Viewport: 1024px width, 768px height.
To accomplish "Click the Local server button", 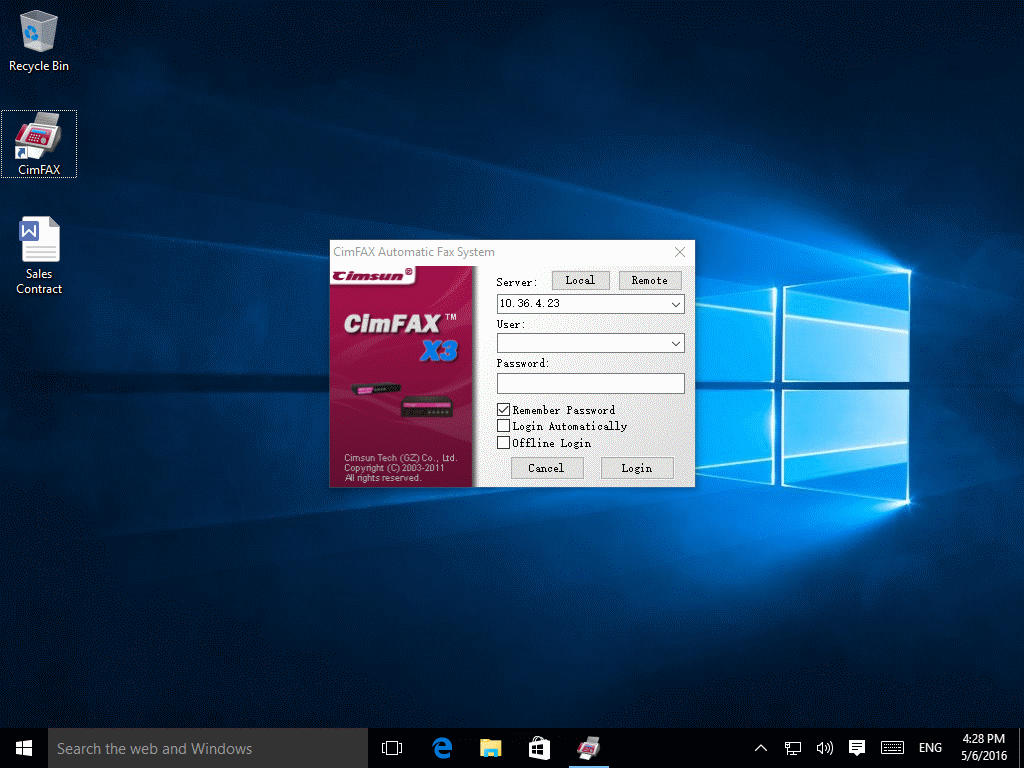I will pos(581,280).
